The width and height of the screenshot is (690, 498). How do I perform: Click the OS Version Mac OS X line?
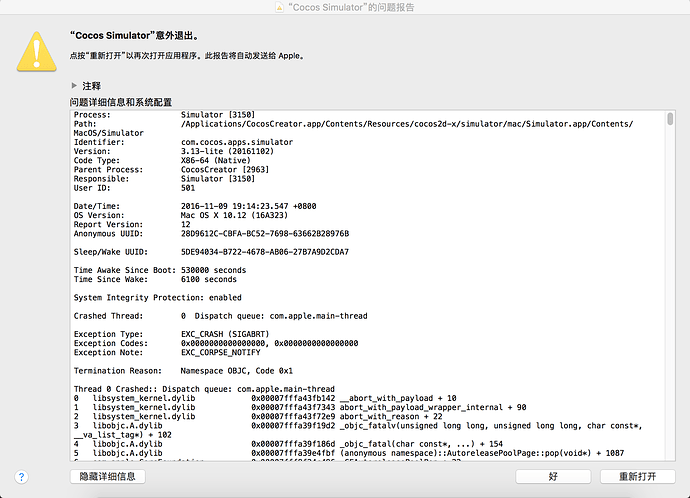point(180,215)
